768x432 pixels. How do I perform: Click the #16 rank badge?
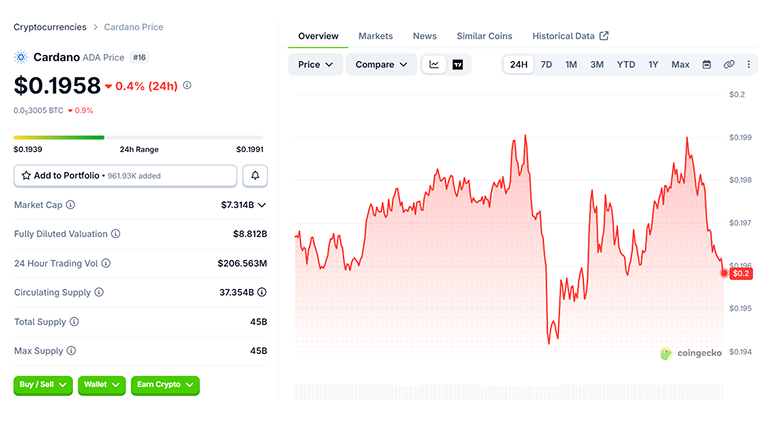140,57
